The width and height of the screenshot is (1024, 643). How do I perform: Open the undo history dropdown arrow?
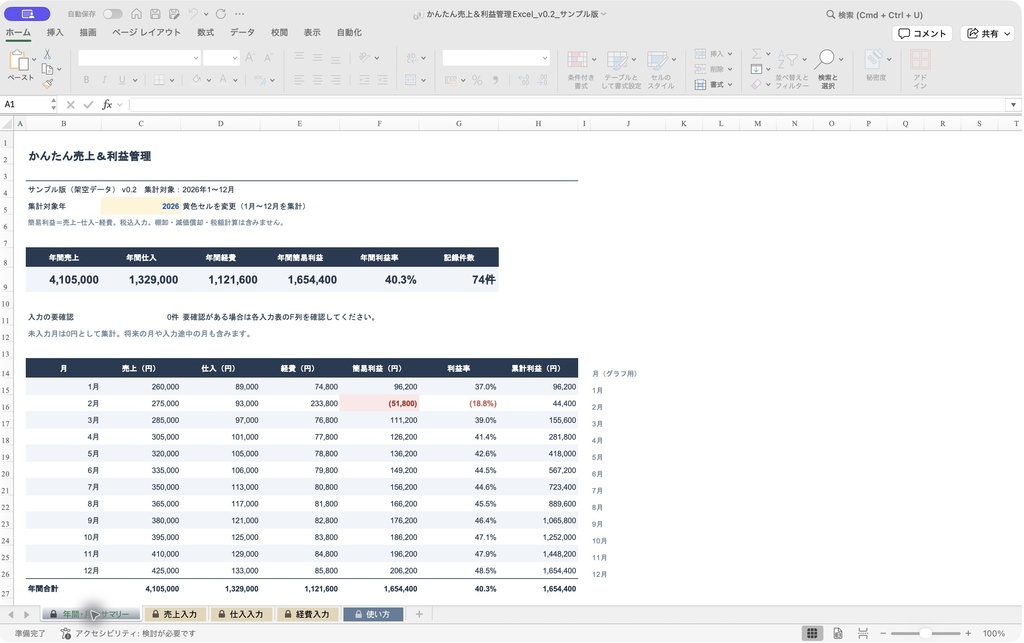coord(206,14)
